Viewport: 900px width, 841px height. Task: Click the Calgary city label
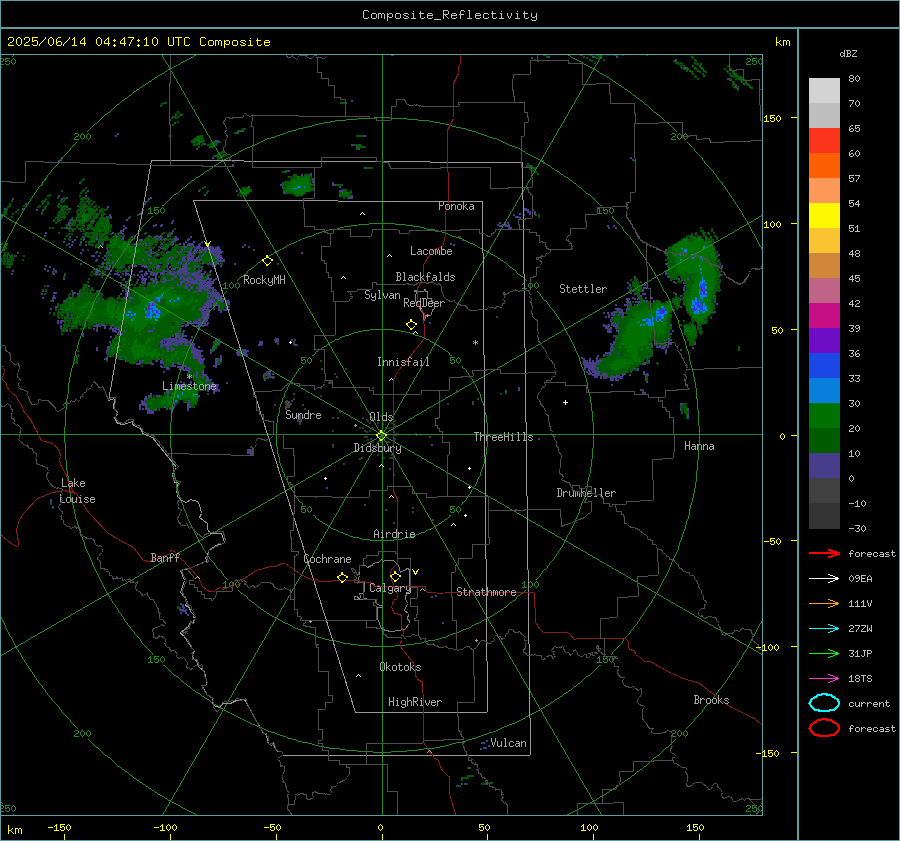(390, 588)
